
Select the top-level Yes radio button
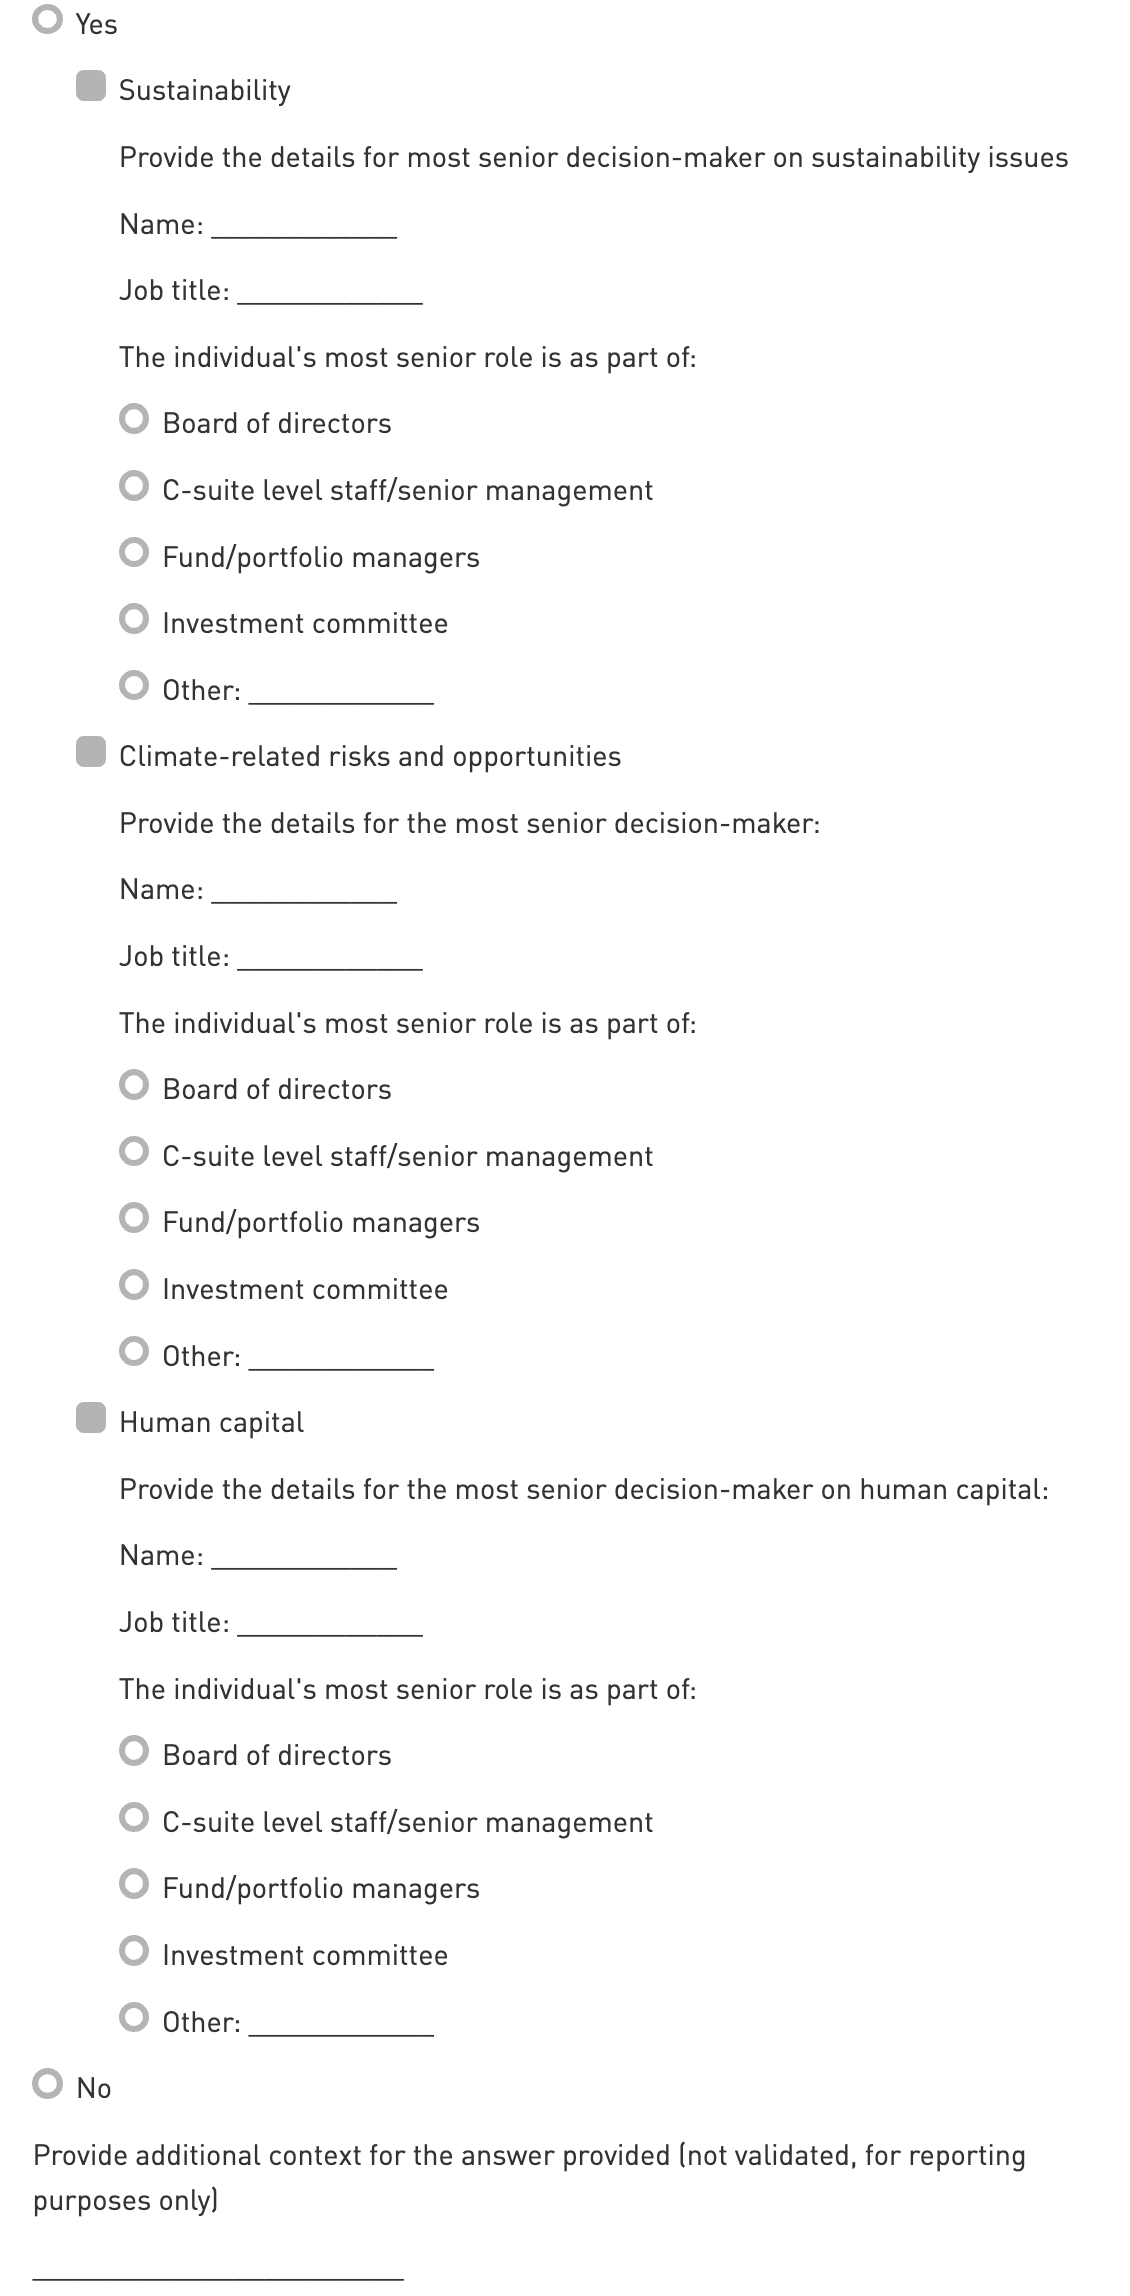point(47,20)
